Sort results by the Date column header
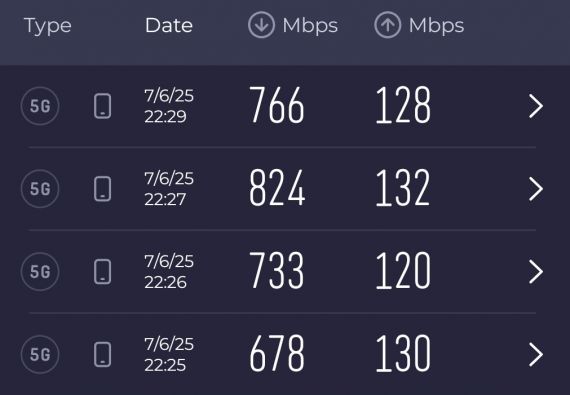The image size is (570, 395). pyautogui.click(x=169, y=25)
